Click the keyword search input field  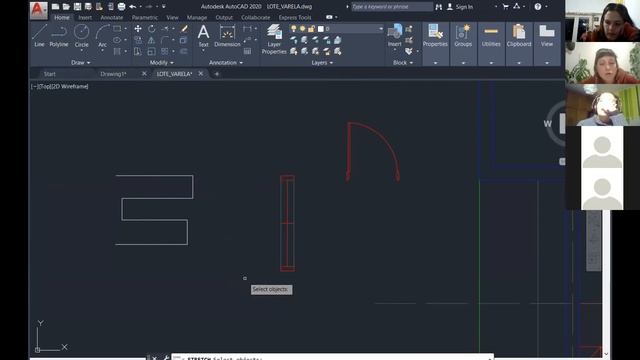point(392,7)
